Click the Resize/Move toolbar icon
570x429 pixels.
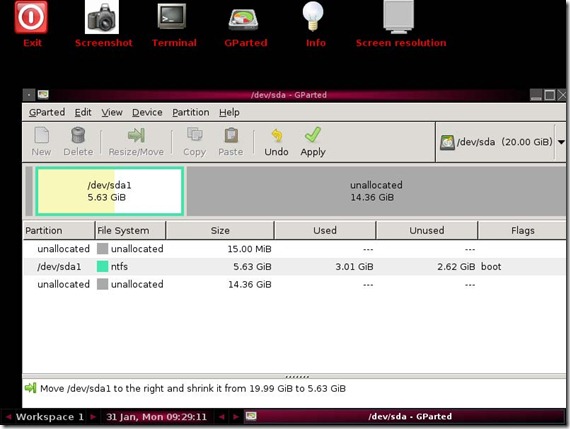coord(136,135)
